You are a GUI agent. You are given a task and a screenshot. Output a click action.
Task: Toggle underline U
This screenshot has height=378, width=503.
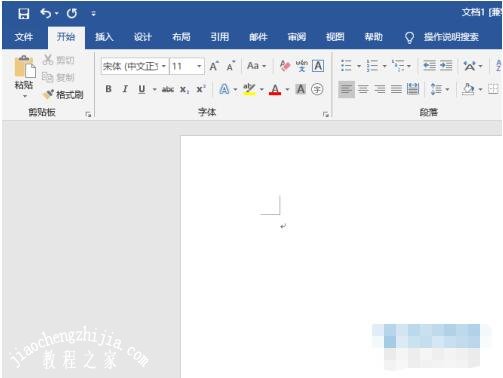coord(142,89)
